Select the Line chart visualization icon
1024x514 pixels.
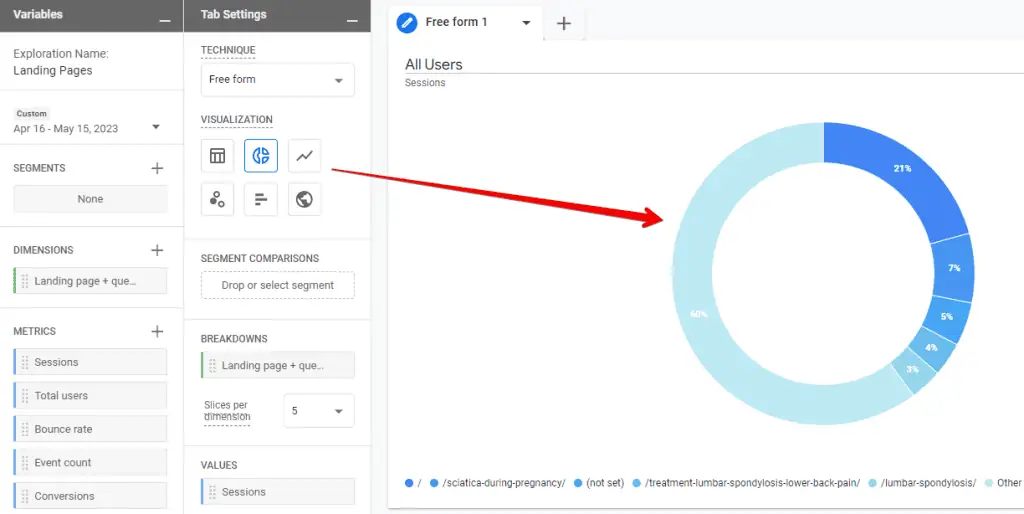click(x=305, y=156)
